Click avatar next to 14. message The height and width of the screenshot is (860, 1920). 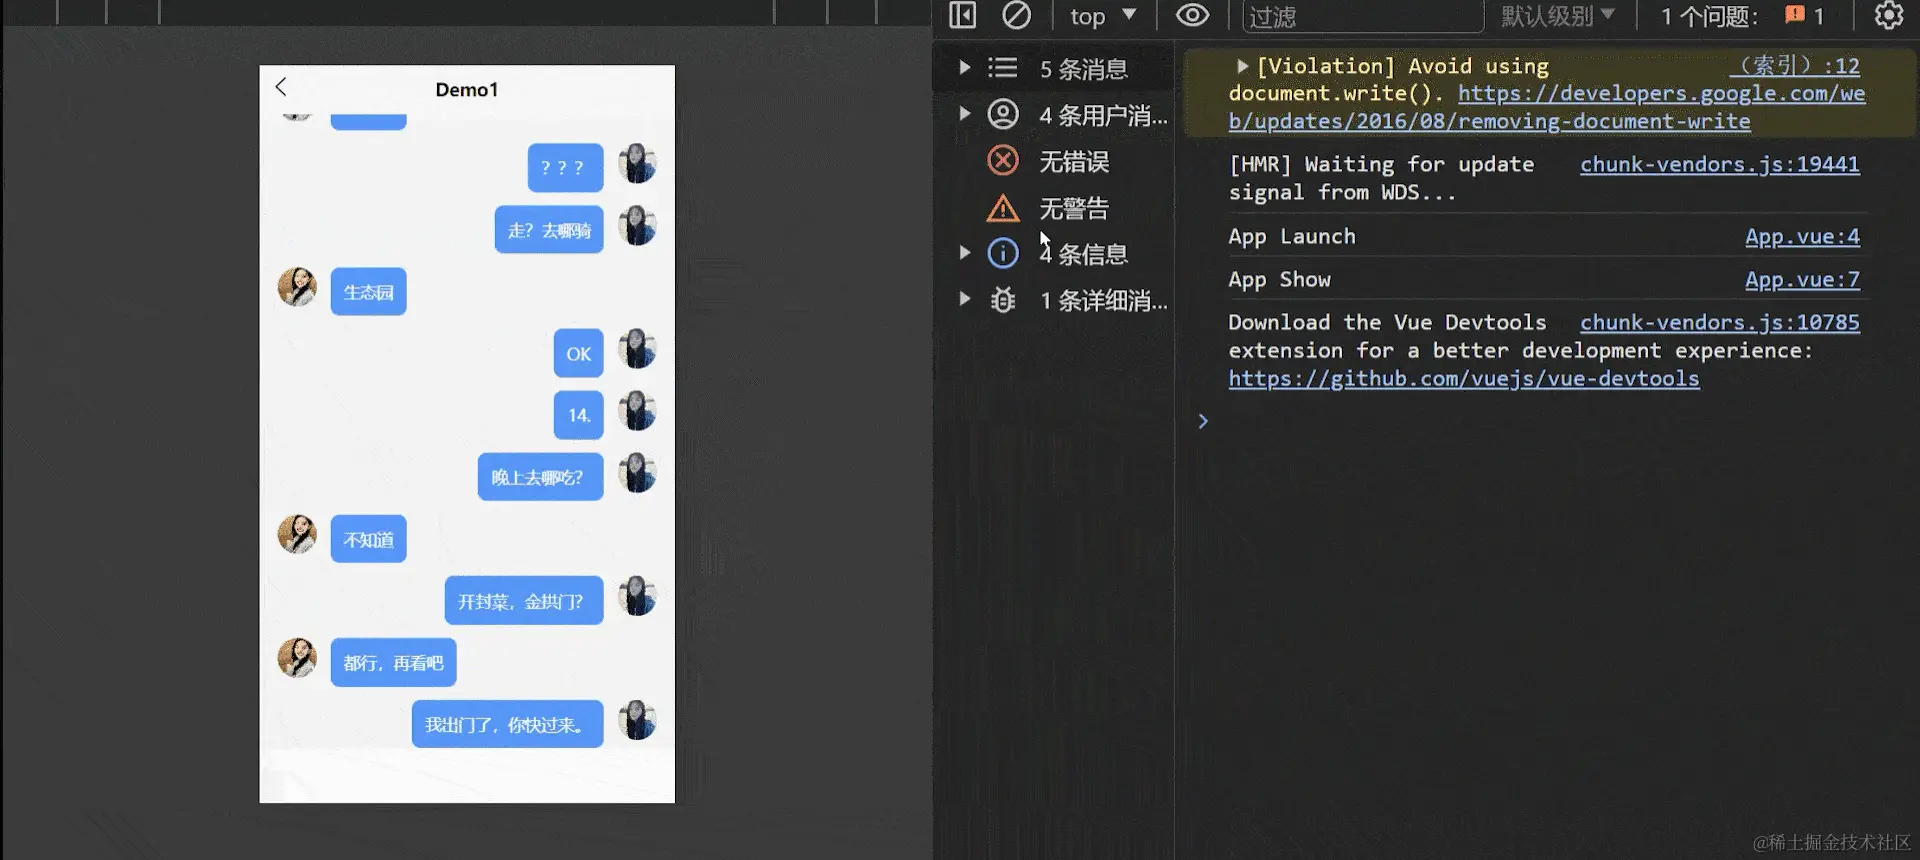637,411
